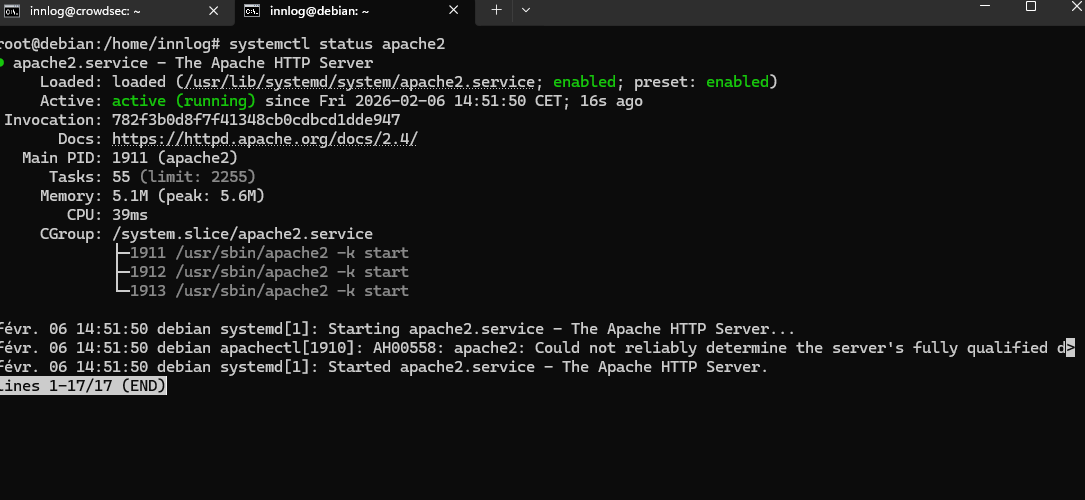Maximize the terminal window
This screenshot has width=1085, height=500.
(1031, 7)
